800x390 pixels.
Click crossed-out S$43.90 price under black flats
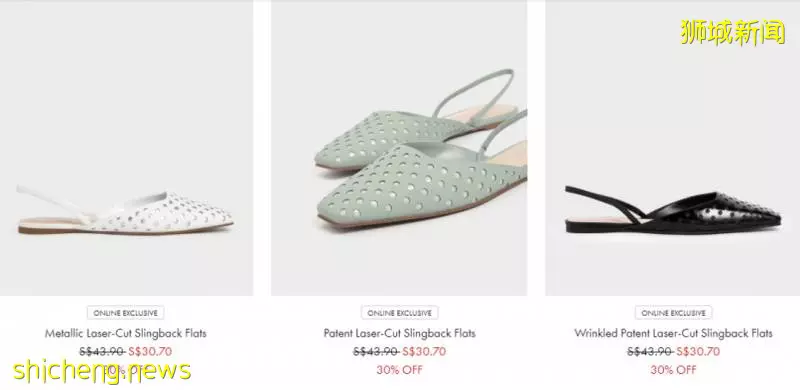coord(650,351)
